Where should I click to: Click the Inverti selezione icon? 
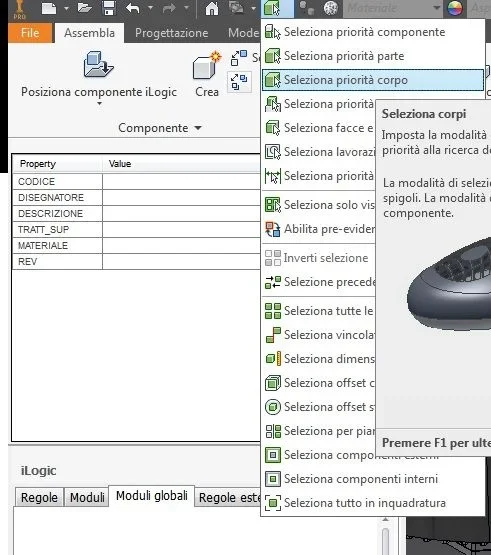[x=273, y=258]
